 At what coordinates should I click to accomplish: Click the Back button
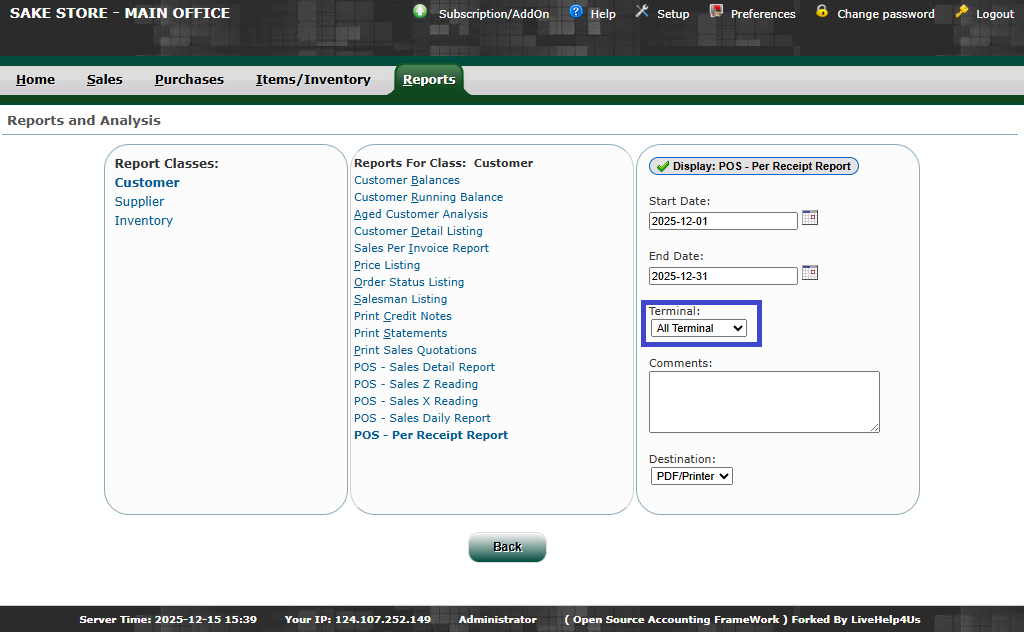(507, 547)
